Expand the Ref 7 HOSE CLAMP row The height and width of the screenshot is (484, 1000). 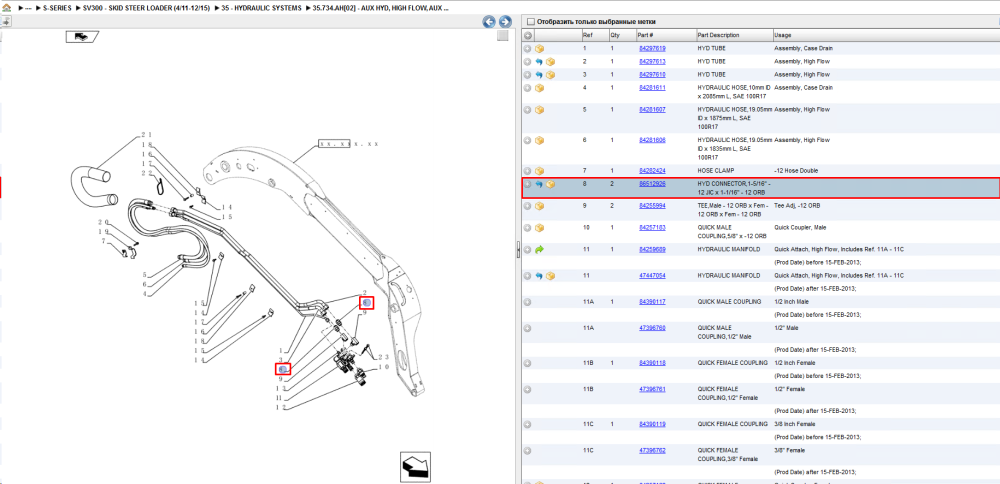(x=527, y=171)
